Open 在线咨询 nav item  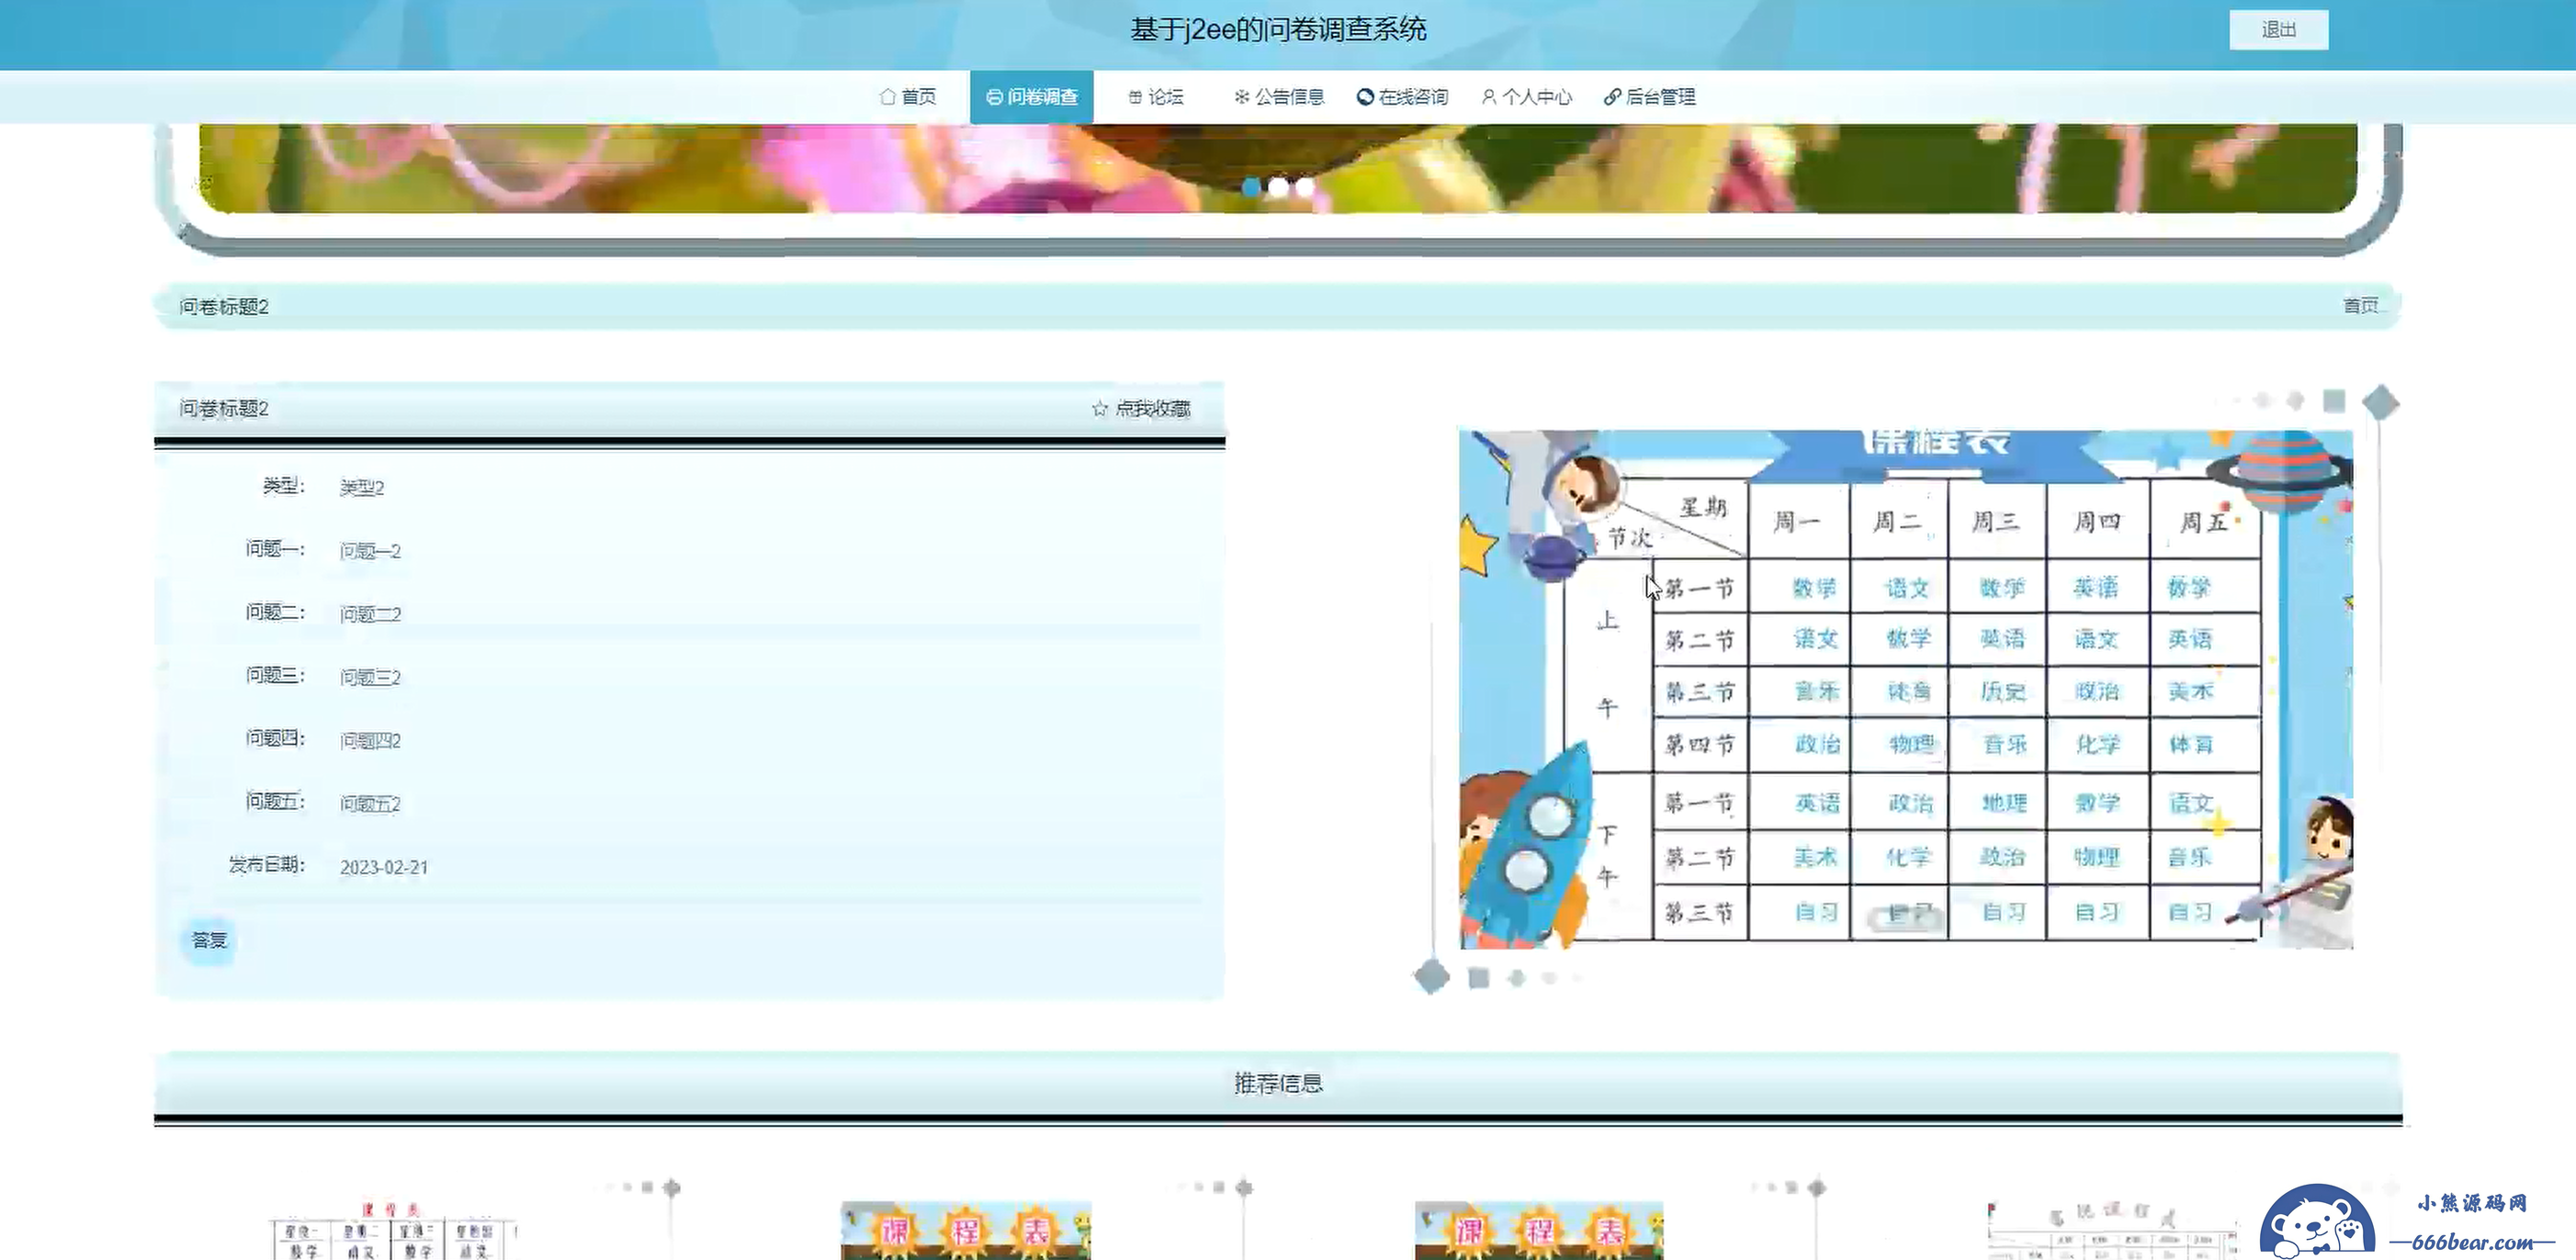pyautogui.click(x=1402, y=97)
